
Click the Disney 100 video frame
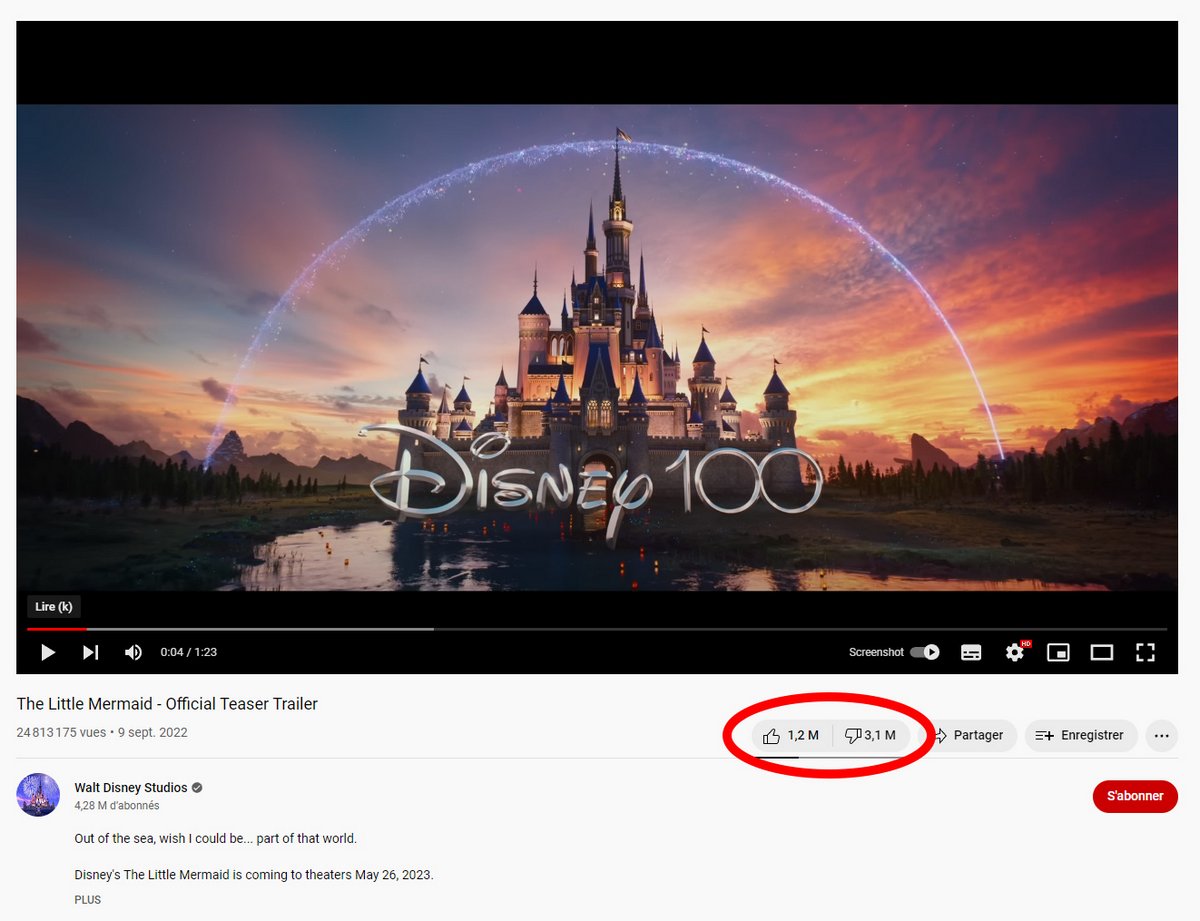click(x=597, y=348)
